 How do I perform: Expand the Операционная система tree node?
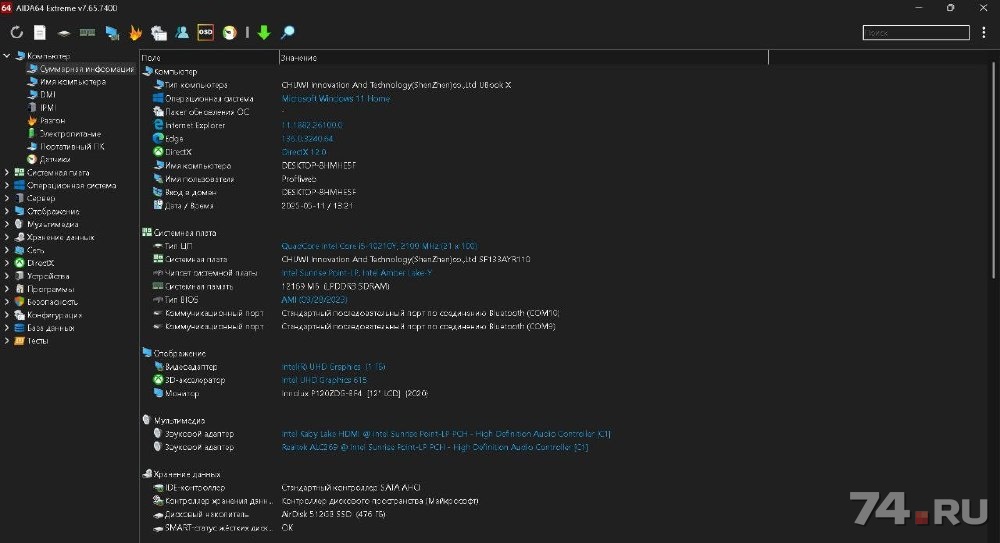coord(7,185)
